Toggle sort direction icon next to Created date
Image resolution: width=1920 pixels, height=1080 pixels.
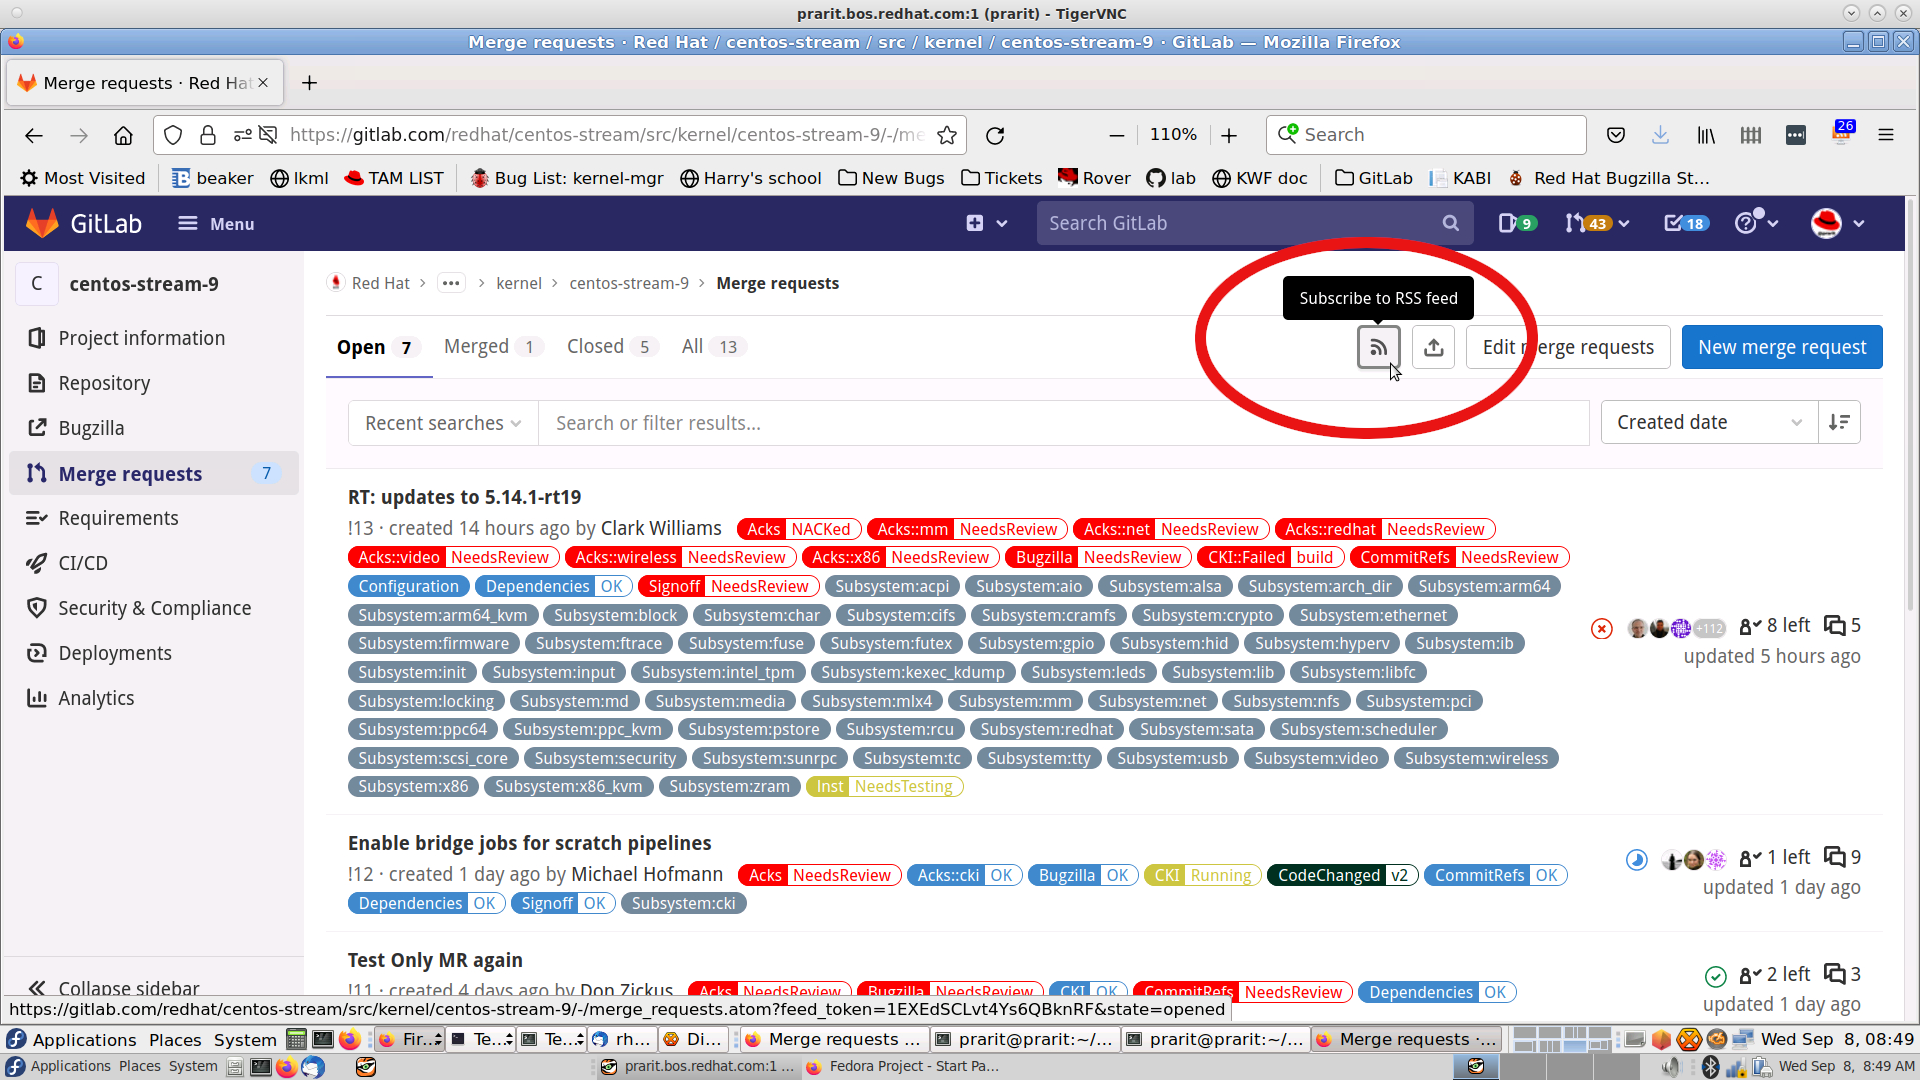pos(1839,422)
